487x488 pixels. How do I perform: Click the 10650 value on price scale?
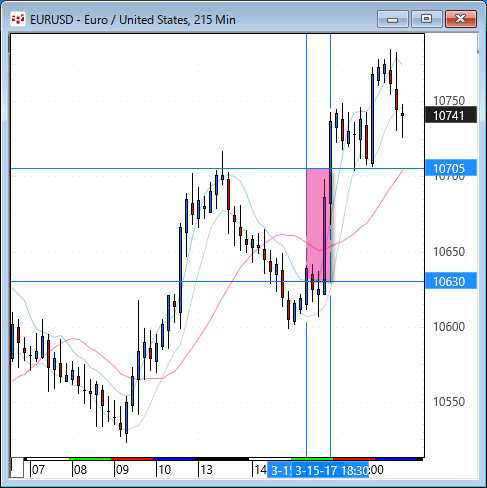tap(449, 251)
